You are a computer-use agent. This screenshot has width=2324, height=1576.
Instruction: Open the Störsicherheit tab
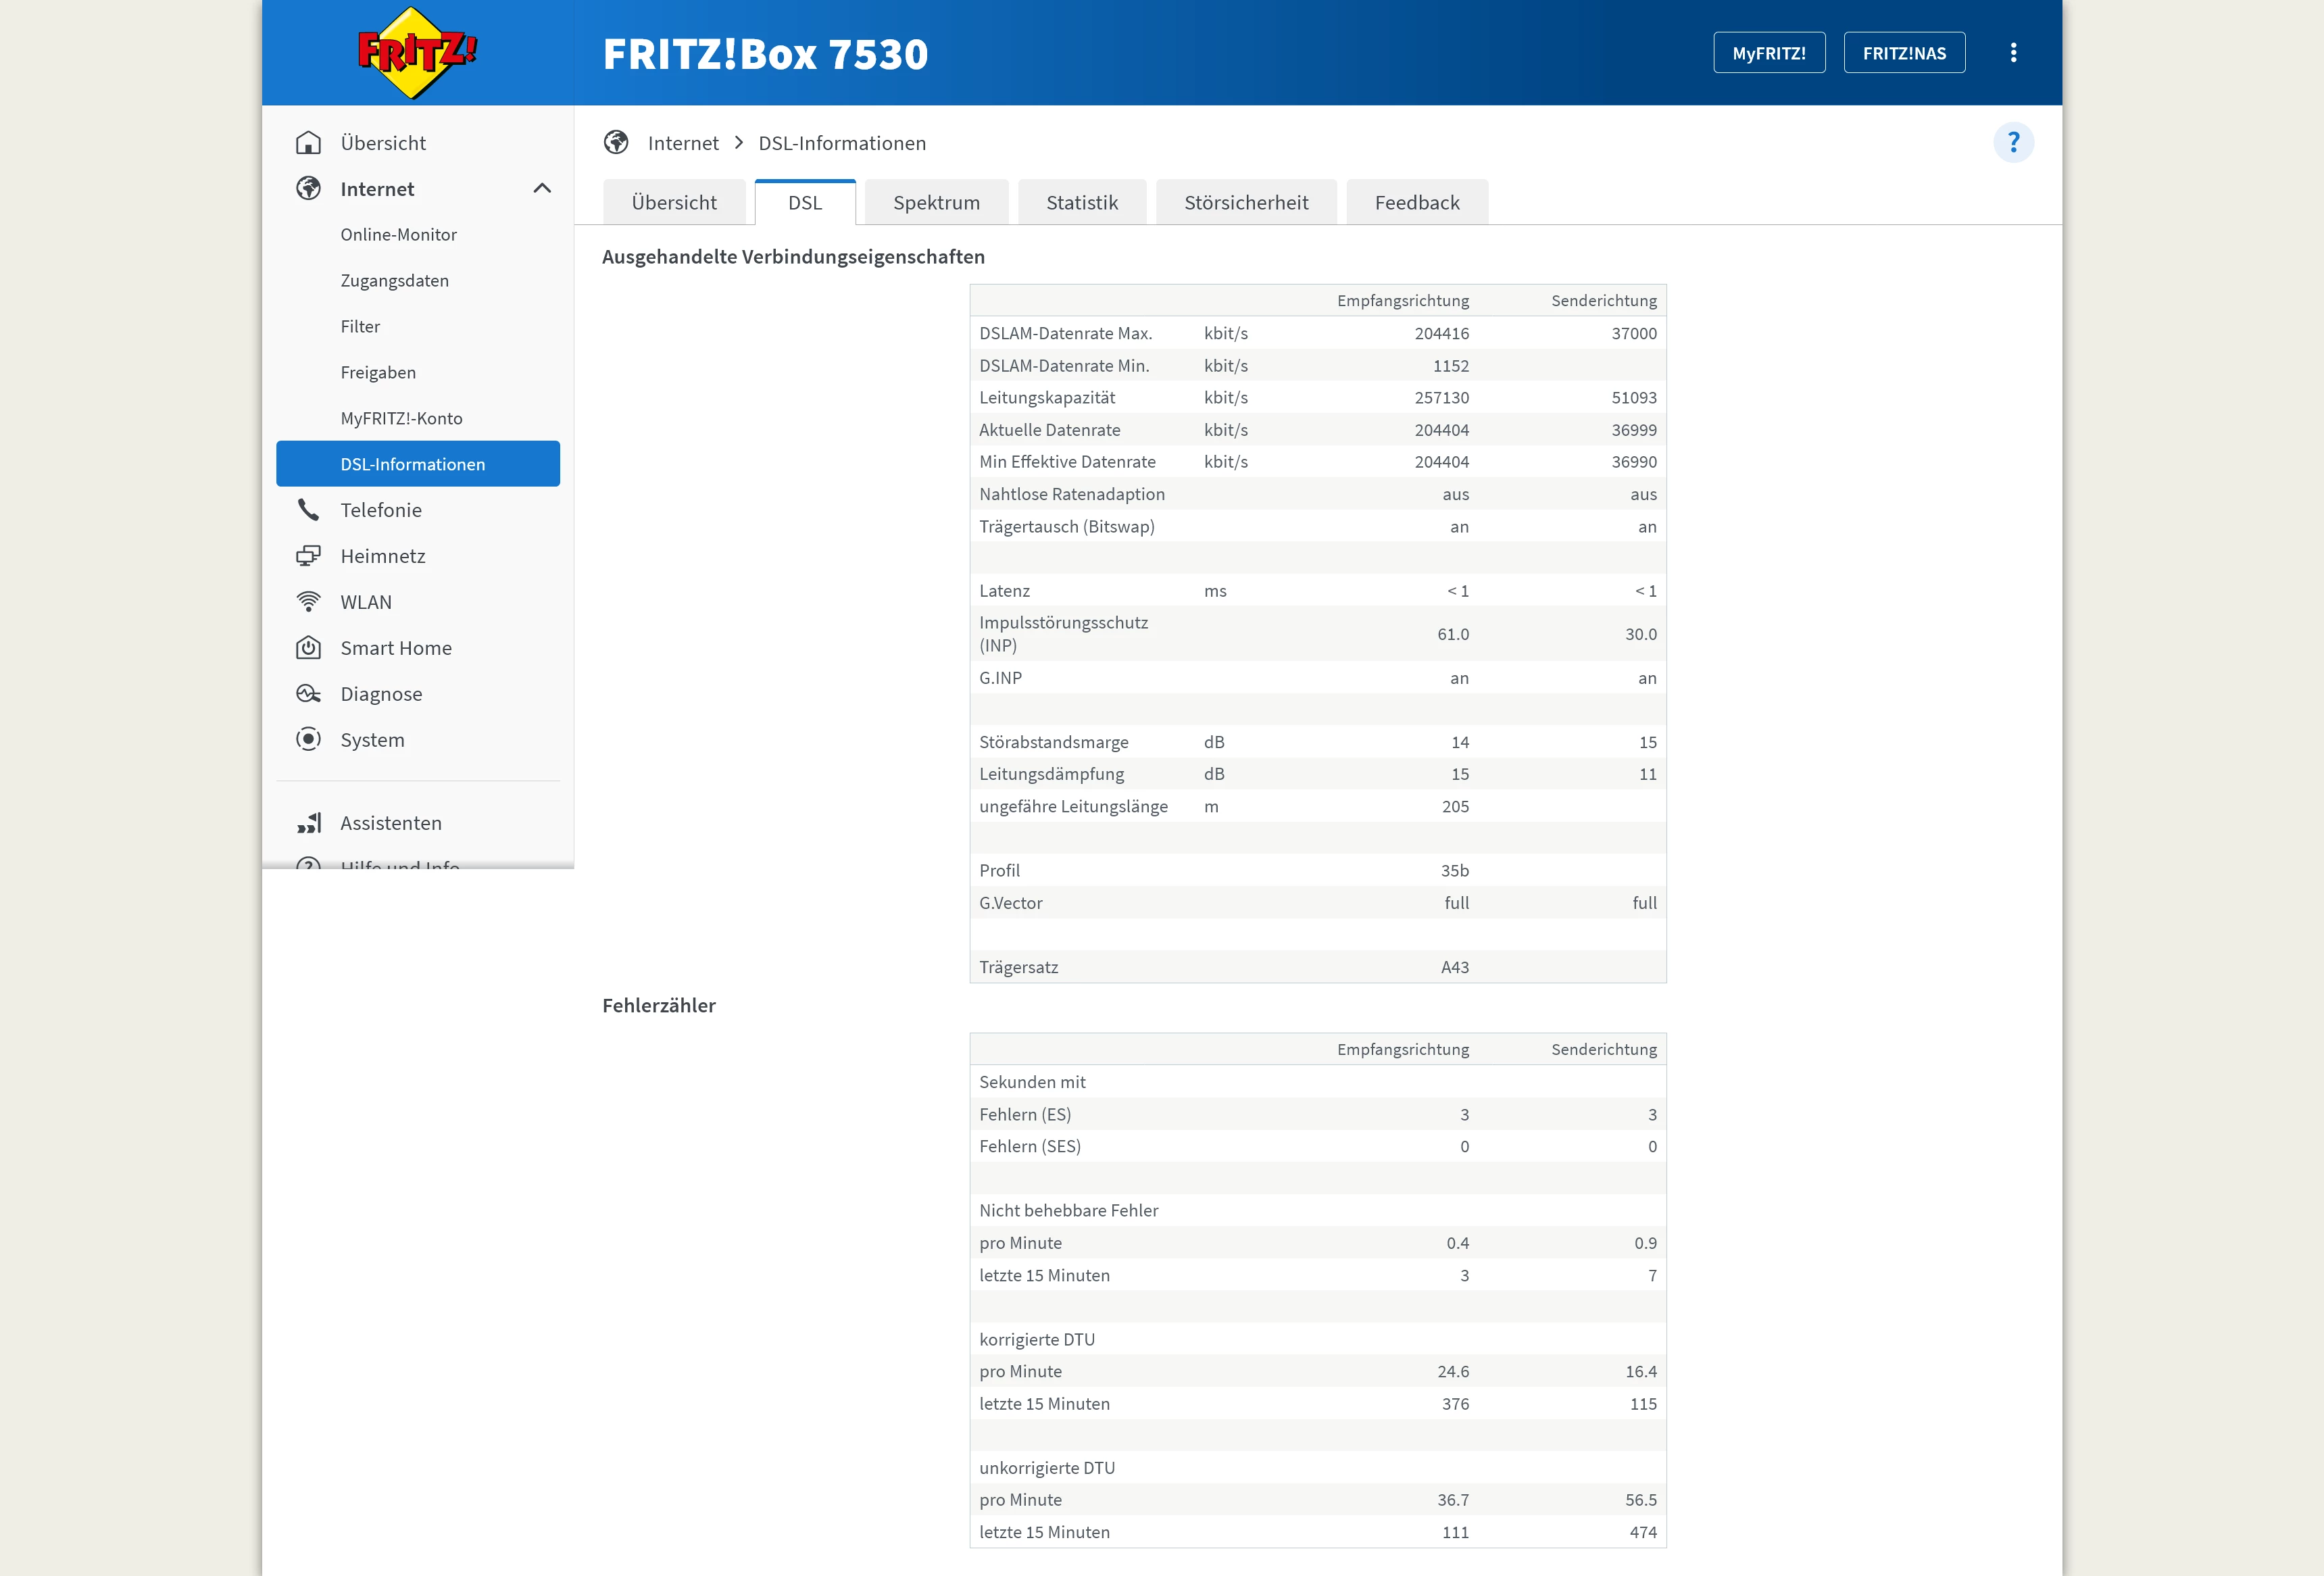(x=1245, y=203)
